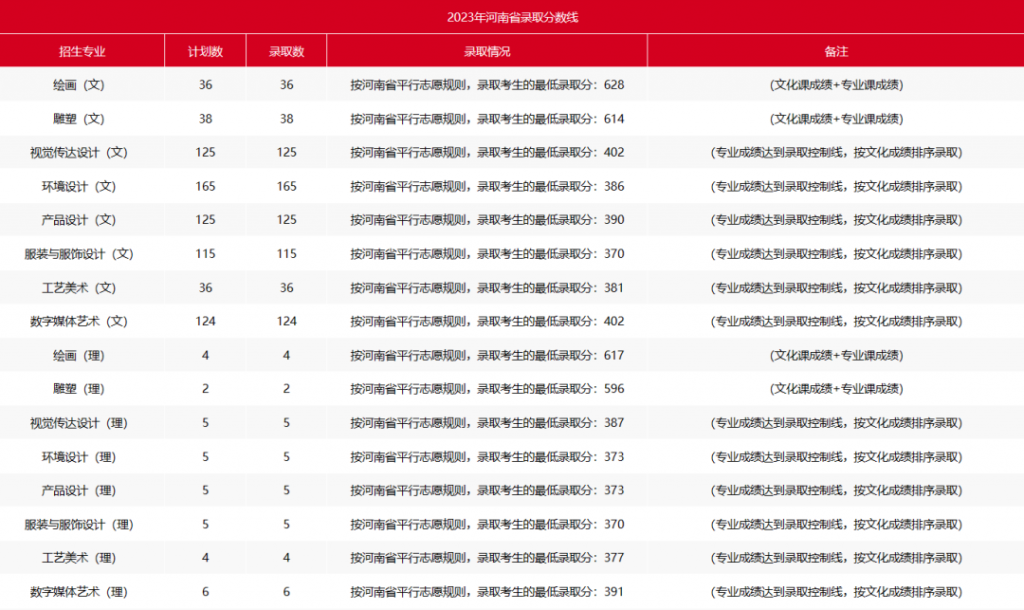The image size is (1024, 610).
Task: Click the 计划数 value "36" in 绘画（文） row
Action: [x=205, y=85]
